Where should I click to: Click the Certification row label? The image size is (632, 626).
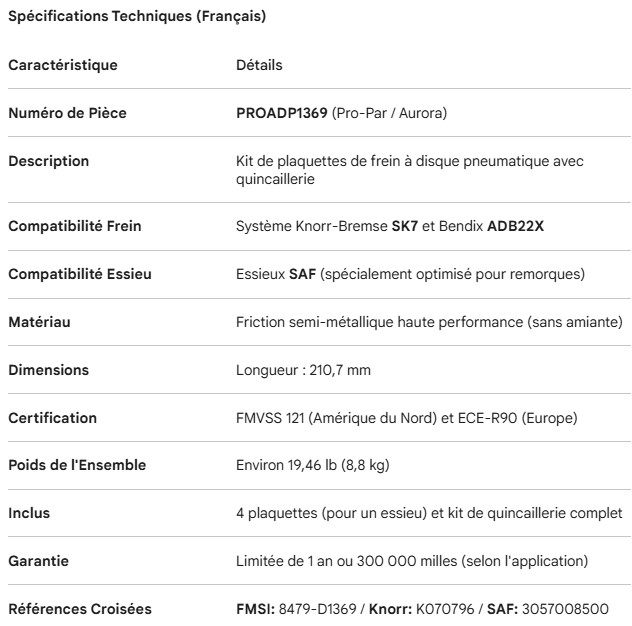click(53, 418)
